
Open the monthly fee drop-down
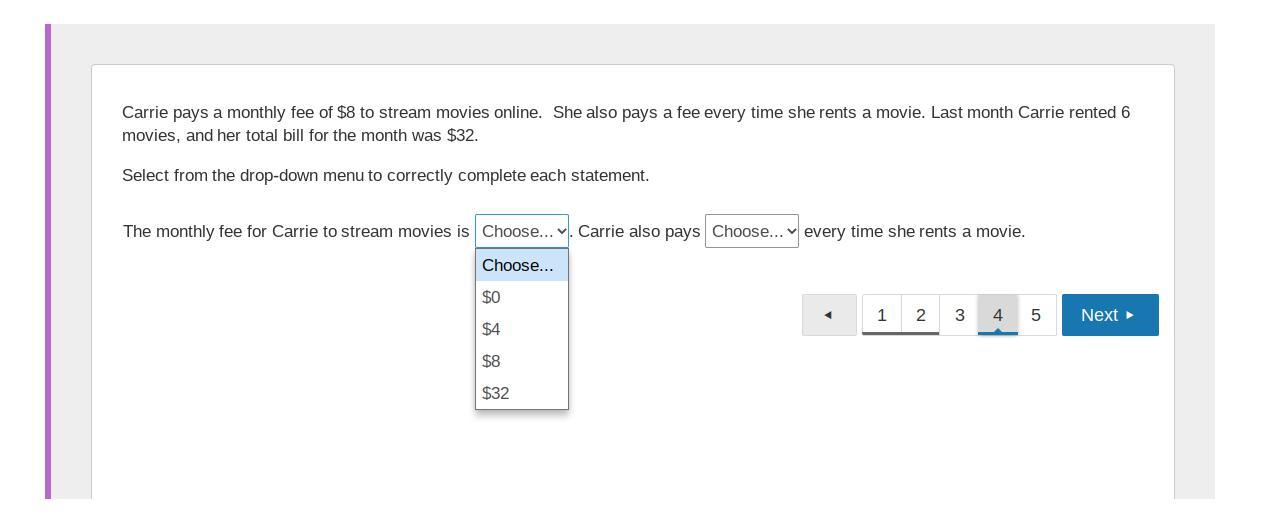point(521,231)
